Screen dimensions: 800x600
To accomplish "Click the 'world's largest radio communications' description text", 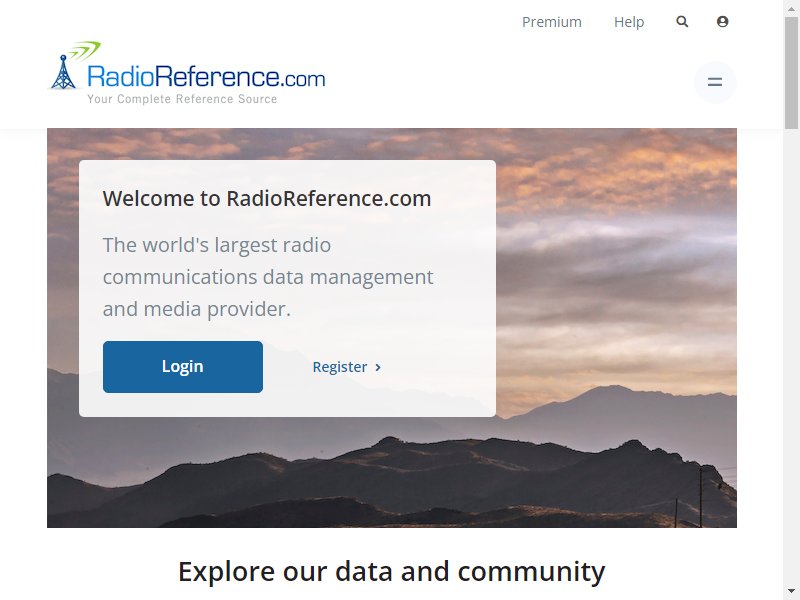I will (x=268, y=277).
